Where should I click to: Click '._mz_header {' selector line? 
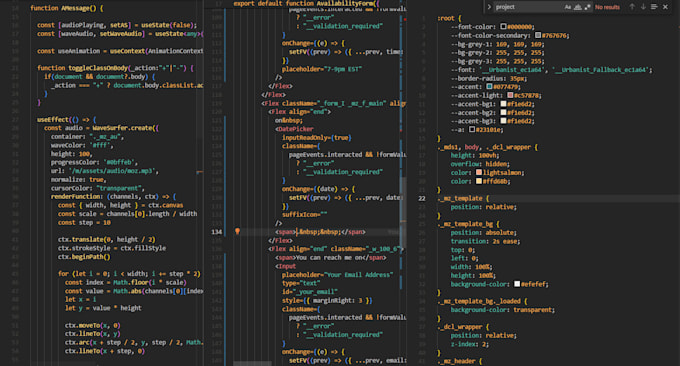click(x=459, y=361)
